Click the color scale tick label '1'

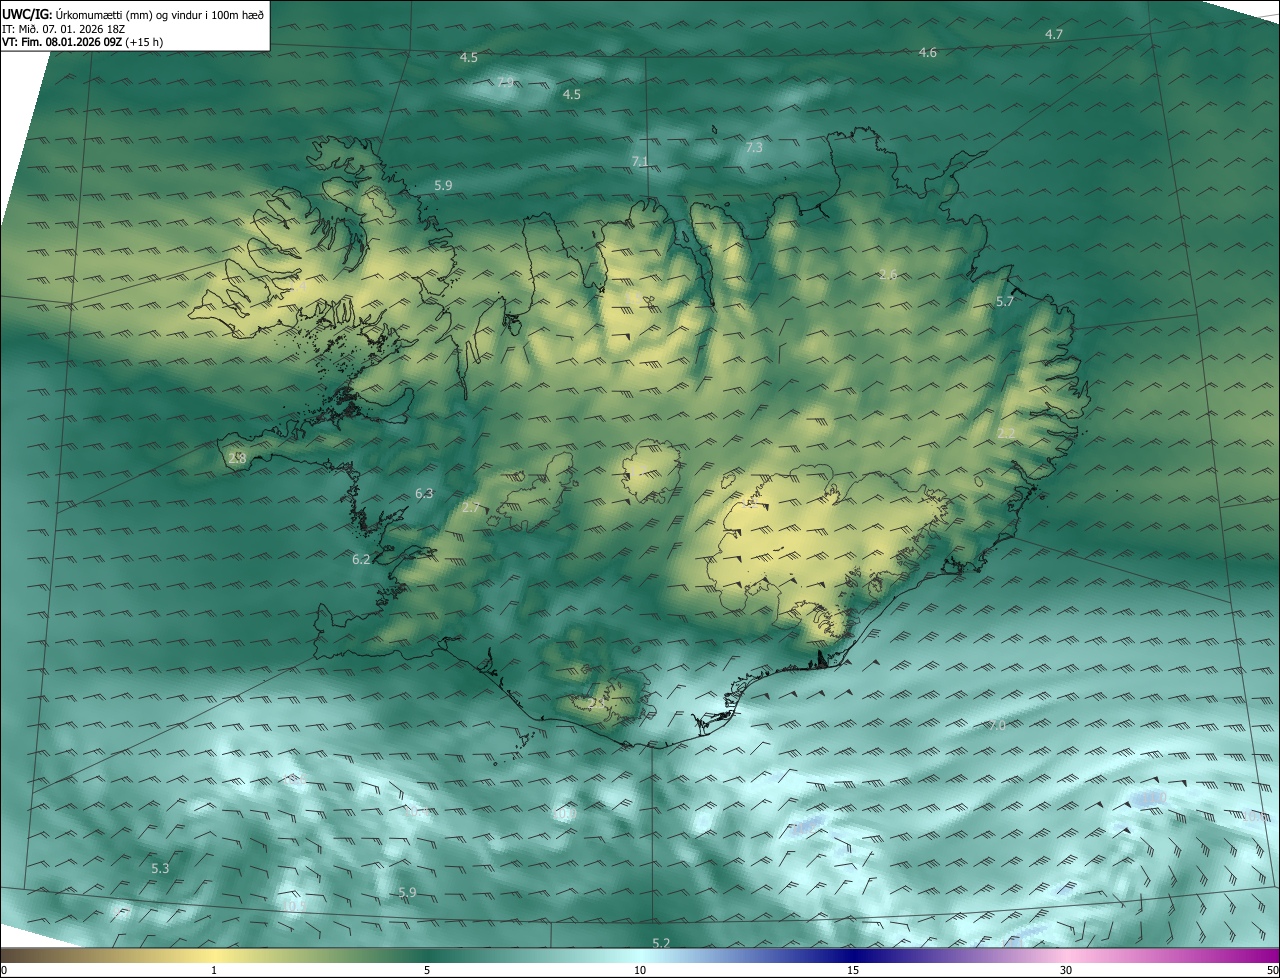214,970
